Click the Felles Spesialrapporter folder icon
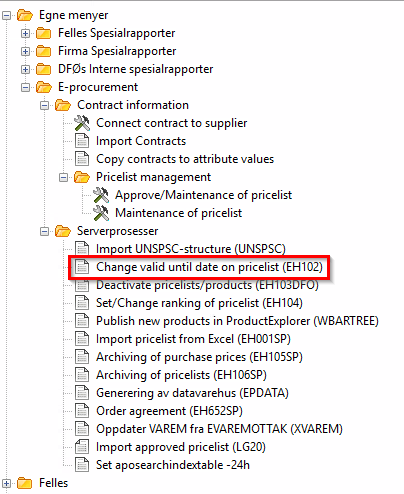 [x=44, y=33]
